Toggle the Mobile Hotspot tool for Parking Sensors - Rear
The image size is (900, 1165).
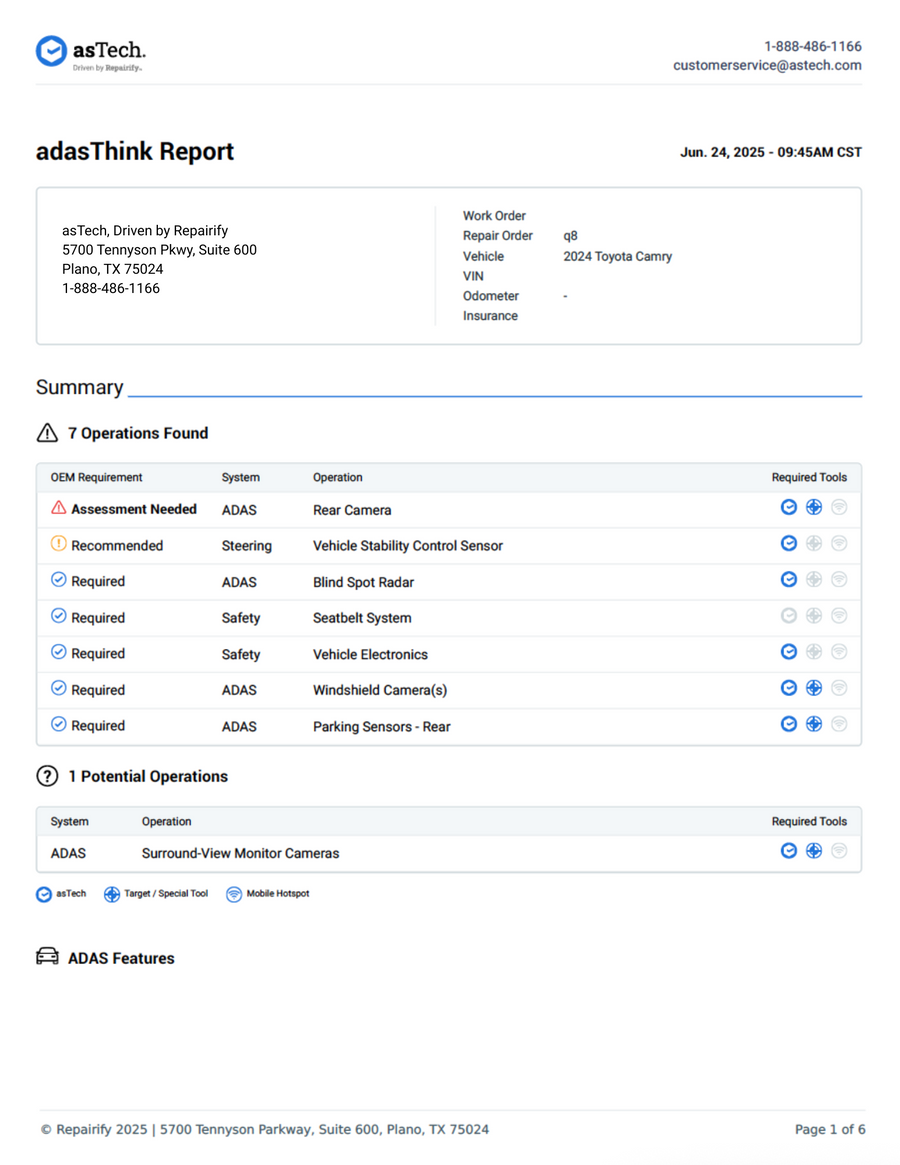coord(838,724)
